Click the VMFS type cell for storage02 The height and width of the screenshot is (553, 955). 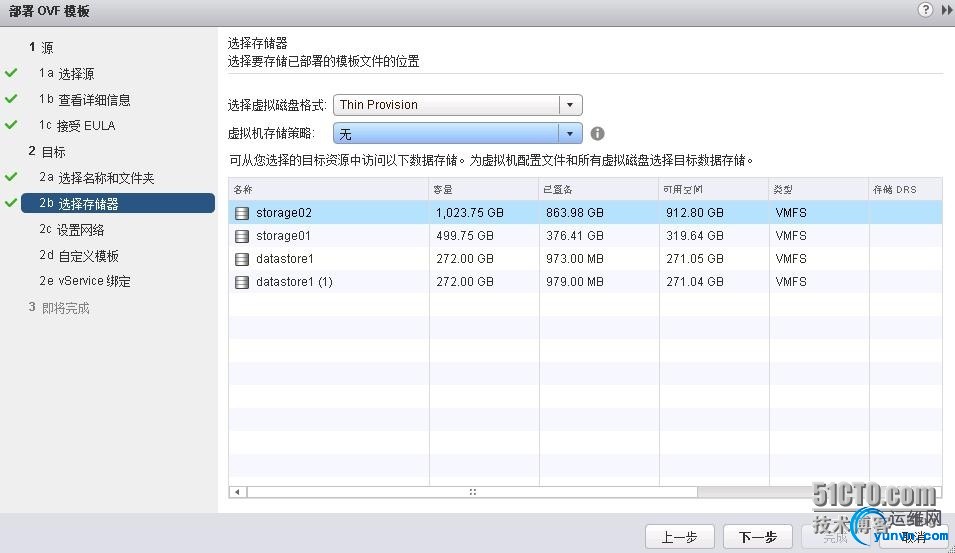click(791, 213)
